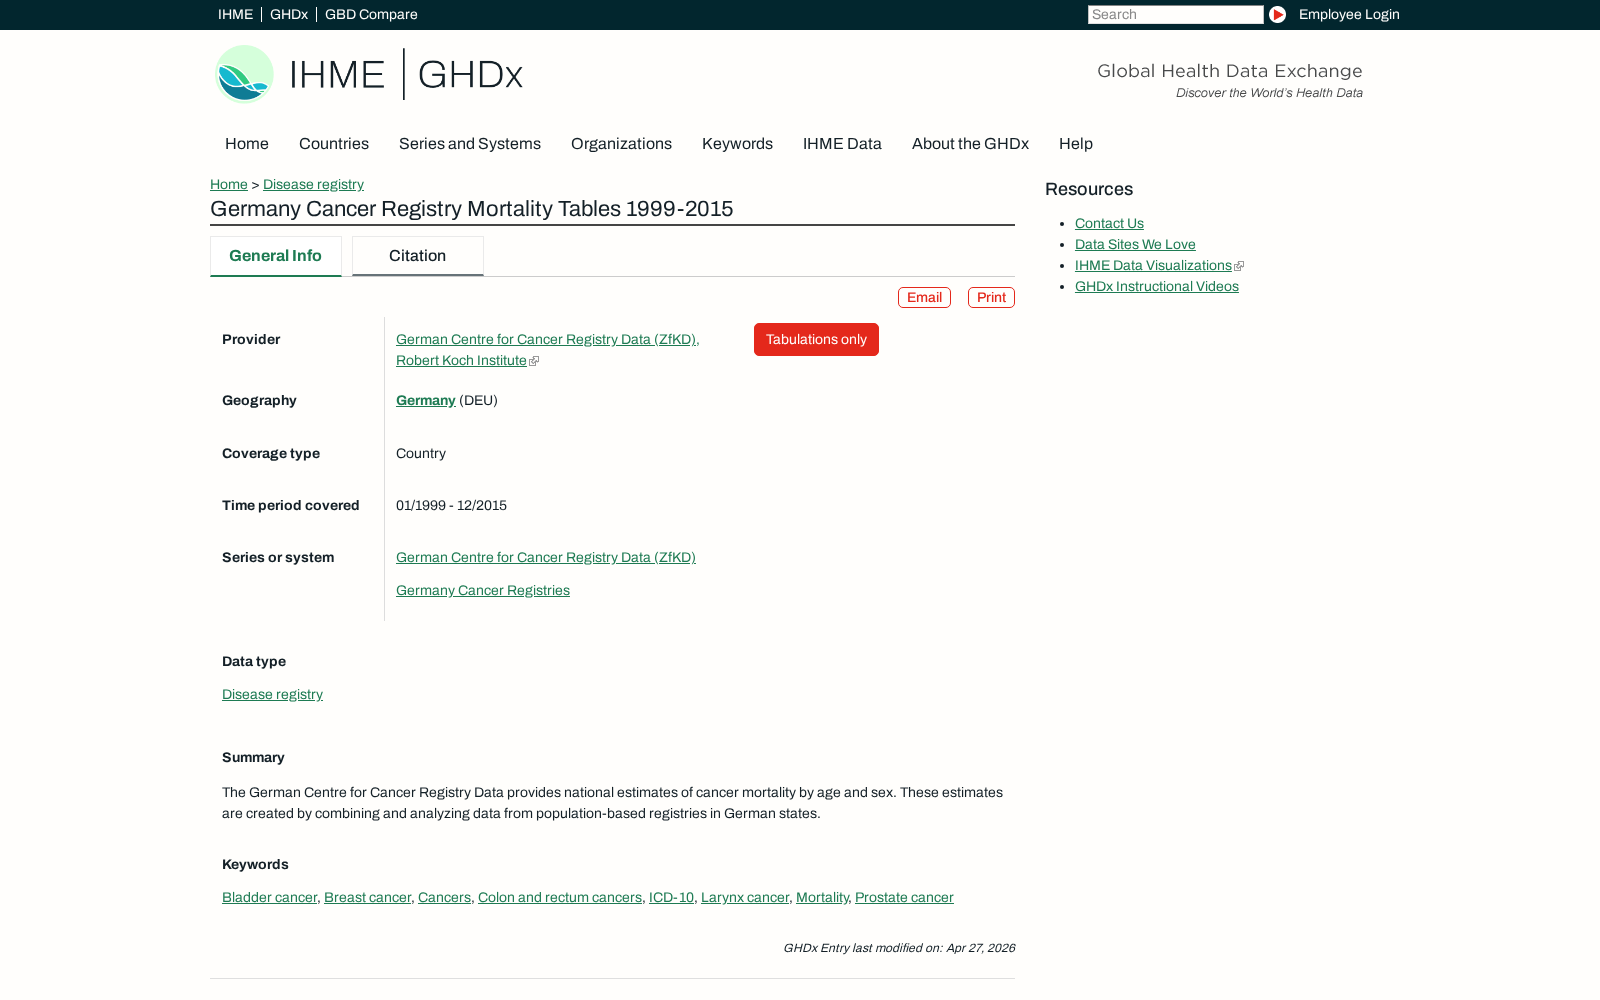The image size is (1600, 1000).
Task: Go to Home in main navigation
Action: [x=247, y=144]
